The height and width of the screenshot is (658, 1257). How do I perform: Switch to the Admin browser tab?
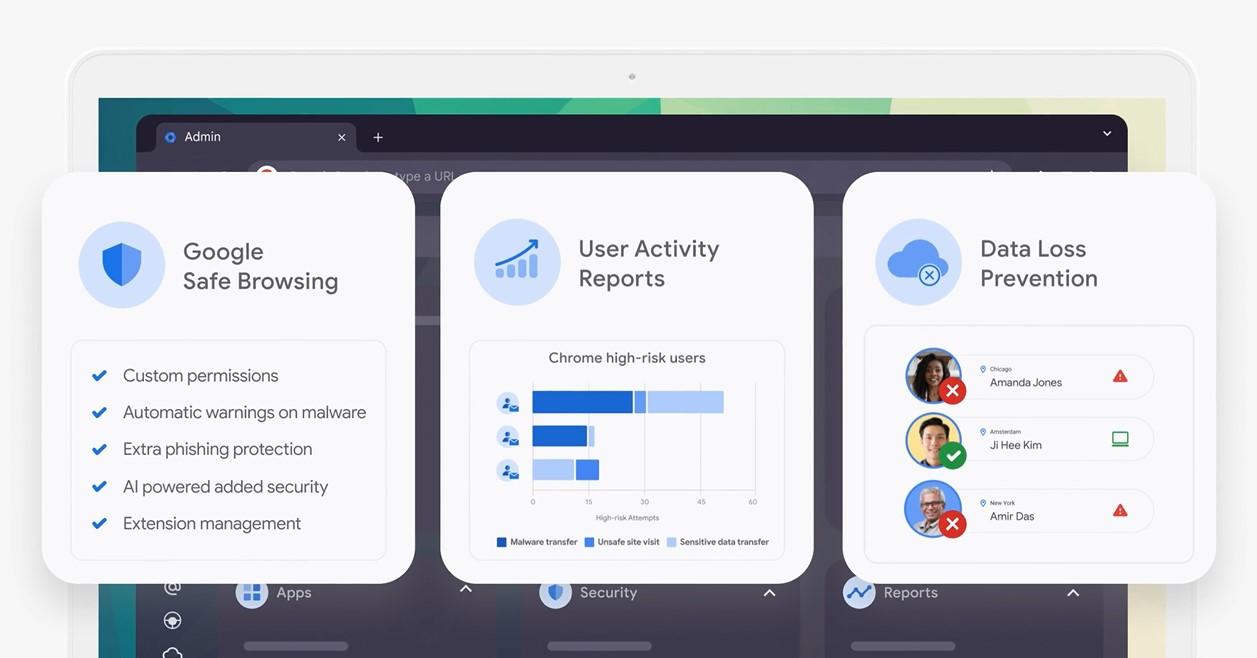point(256,137)
